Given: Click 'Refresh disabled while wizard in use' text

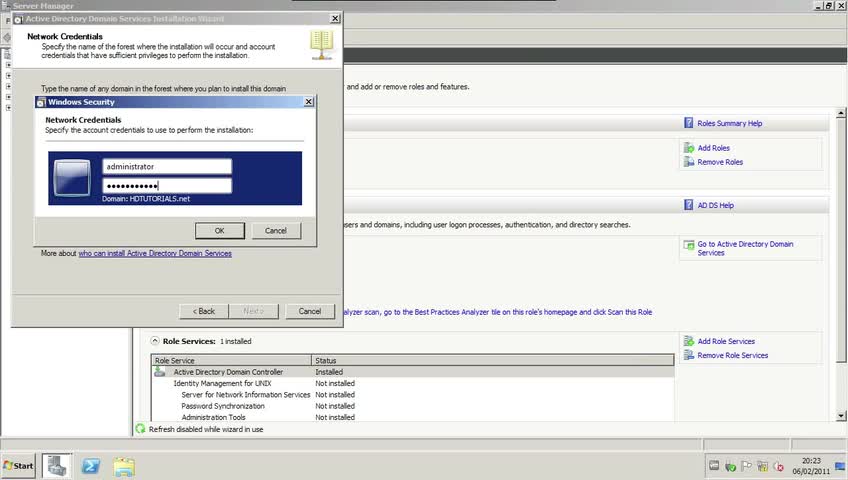Looking at the screenshot, I should pos(206,429).
